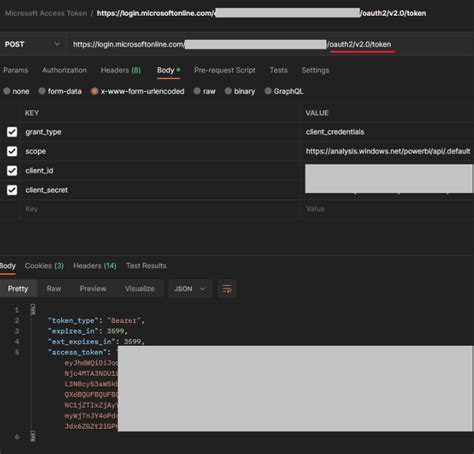
Task: Uncheck the client_secret parameter row
Action: (x=12, y=190)
